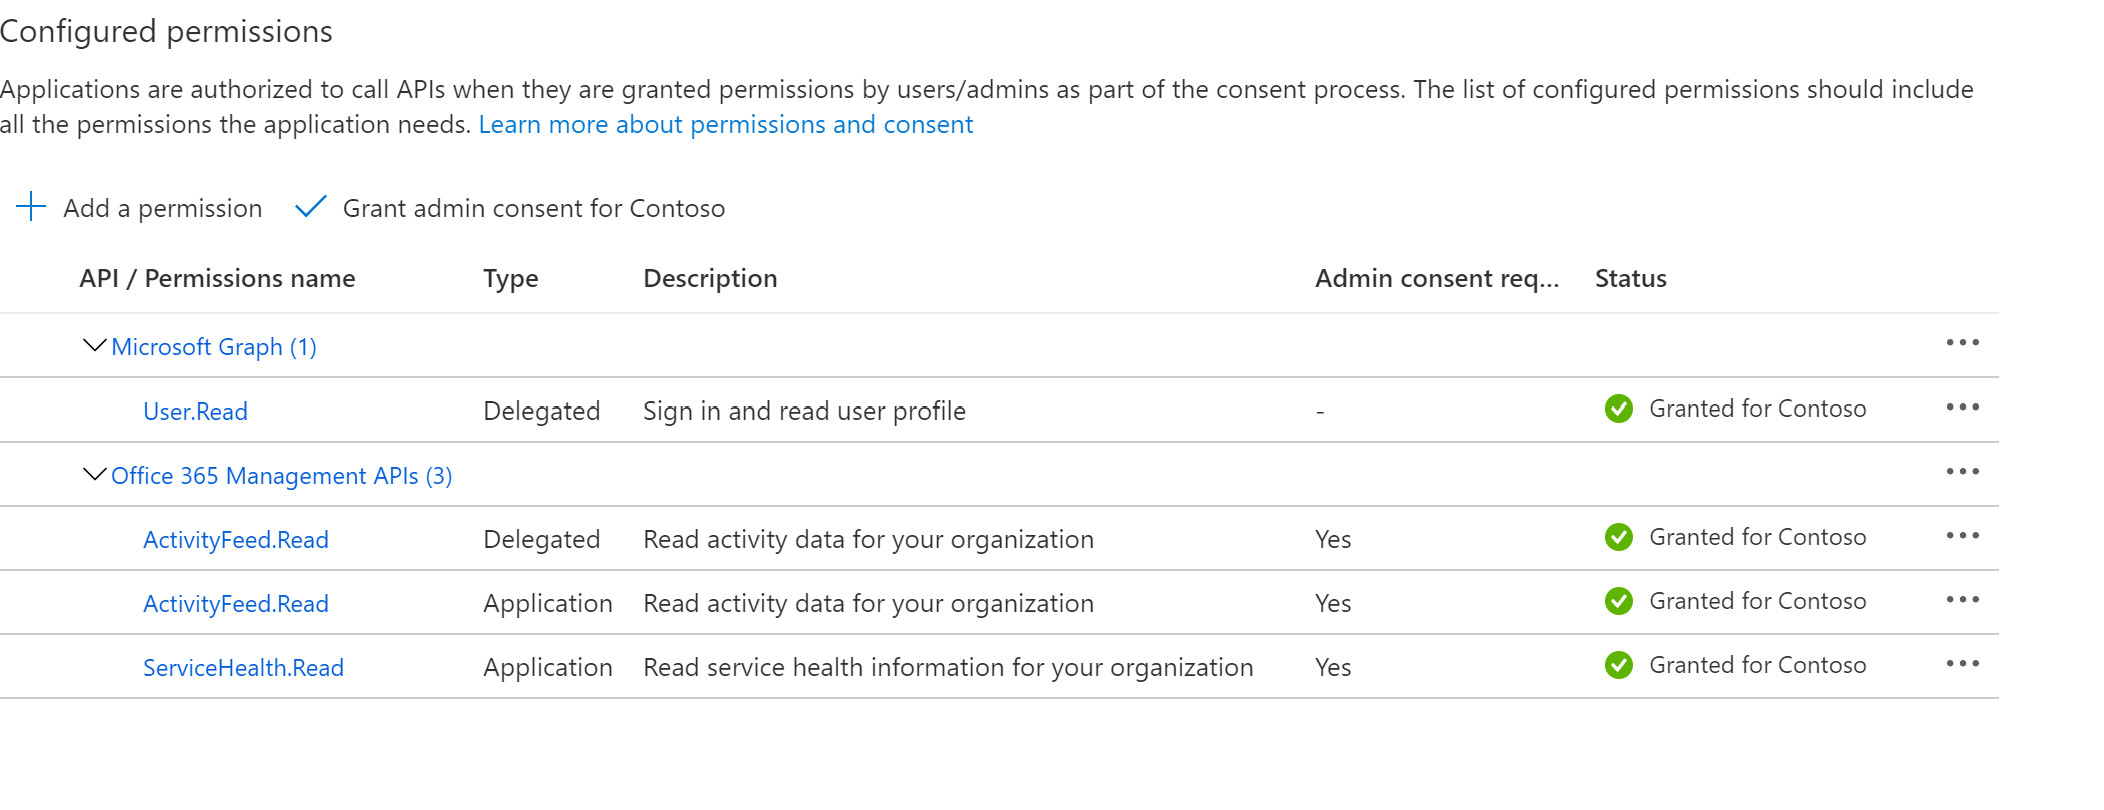The width and height of the screenshot is (2104, 810).
Task: Open more options for application ActivityFeed.Read row
Action: pyautogui.click(x=1962, y=600)
